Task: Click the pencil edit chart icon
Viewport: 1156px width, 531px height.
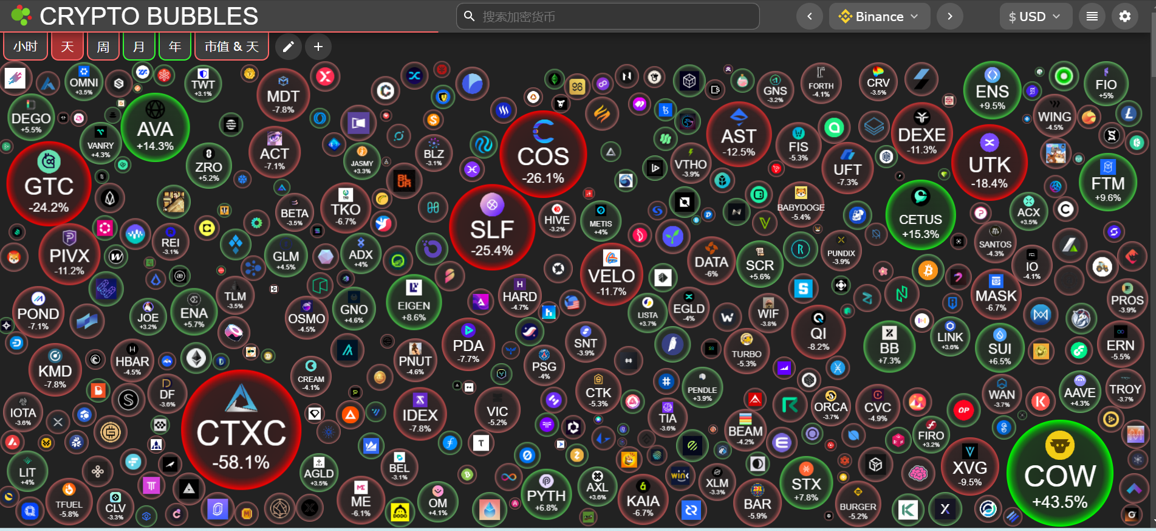Action: (288, 46)
